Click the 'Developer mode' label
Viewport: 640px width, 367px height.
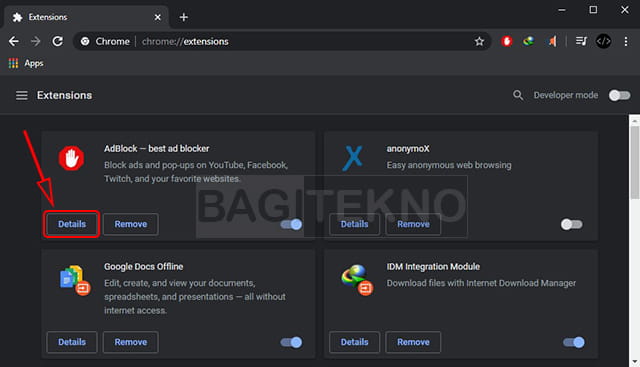(x=566, y=95)
